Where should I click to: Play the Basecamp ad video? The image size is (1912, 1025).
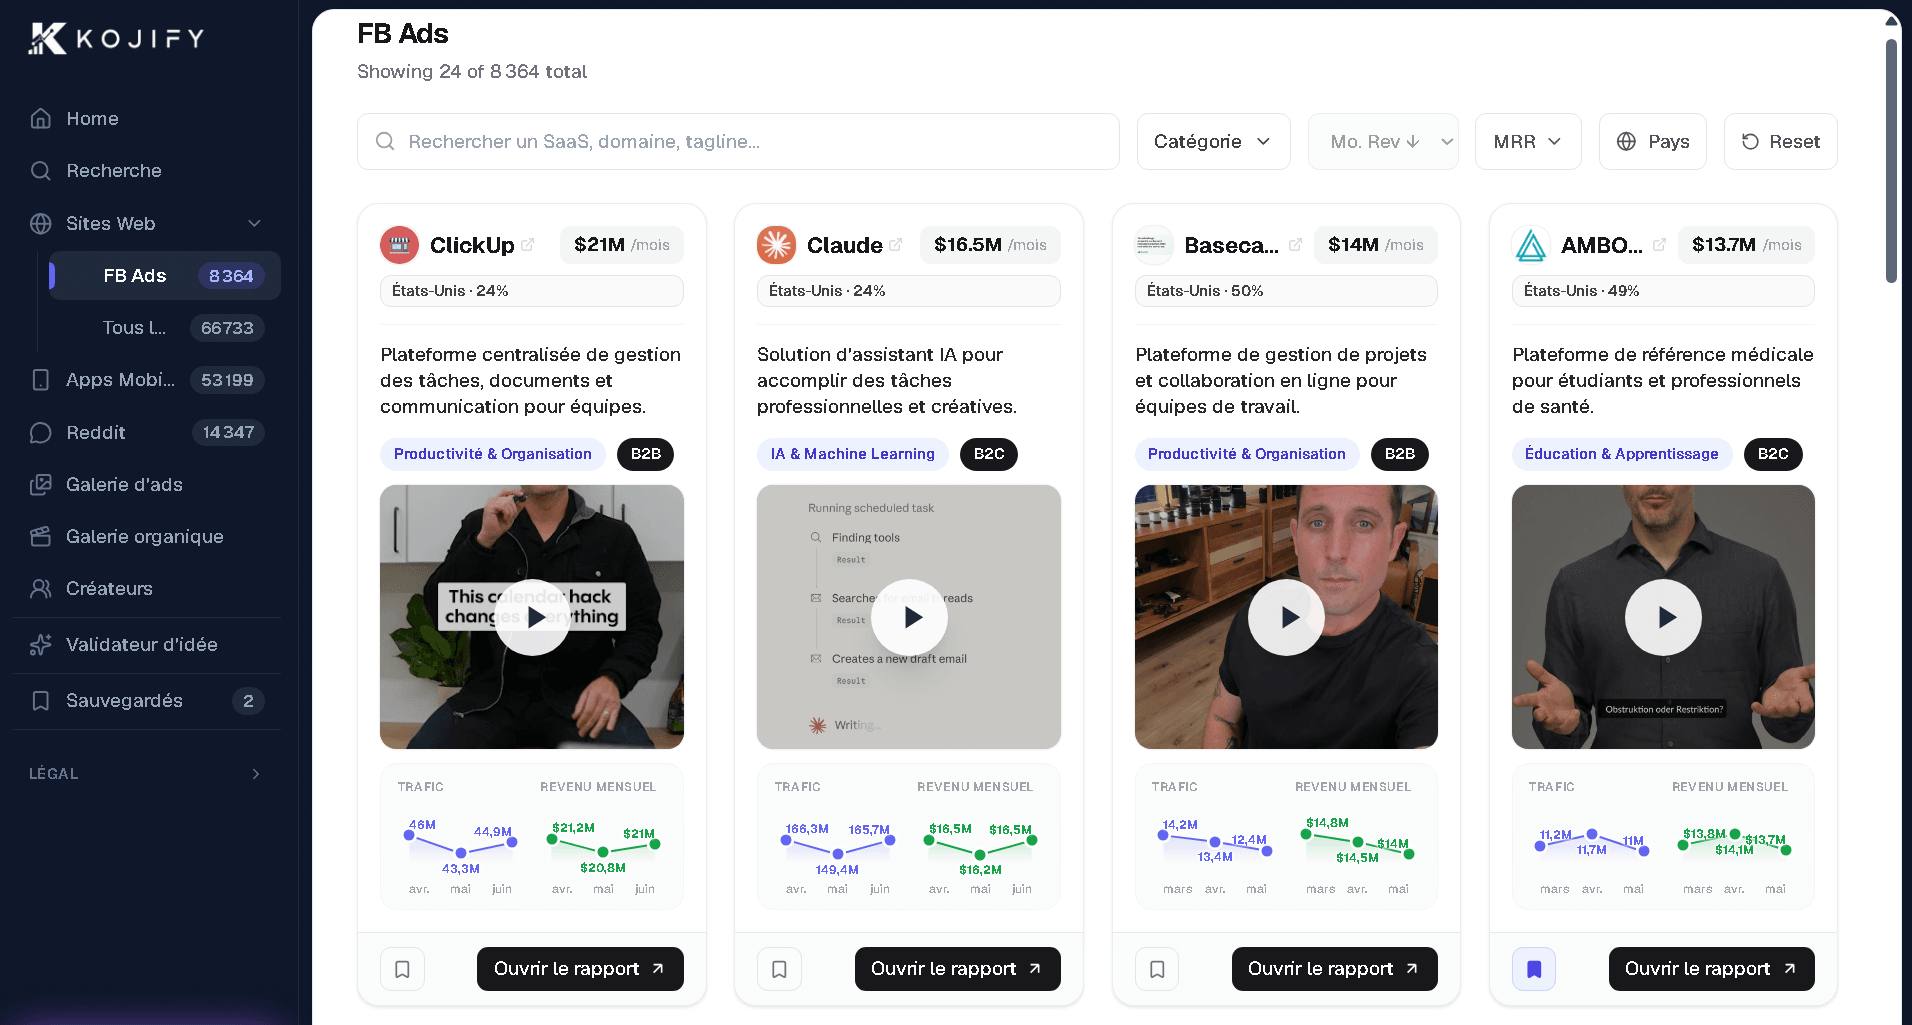[x=1286, y=618]
